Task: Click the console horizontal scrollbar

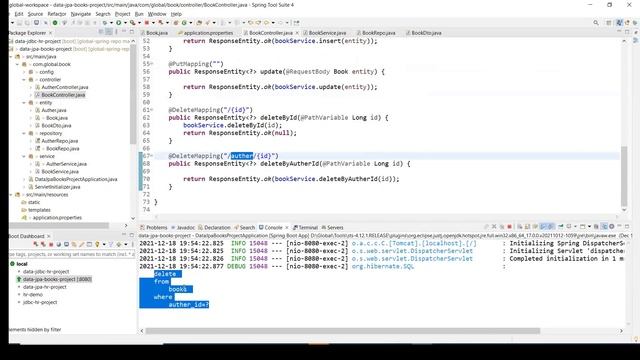Action: [343, 331]
